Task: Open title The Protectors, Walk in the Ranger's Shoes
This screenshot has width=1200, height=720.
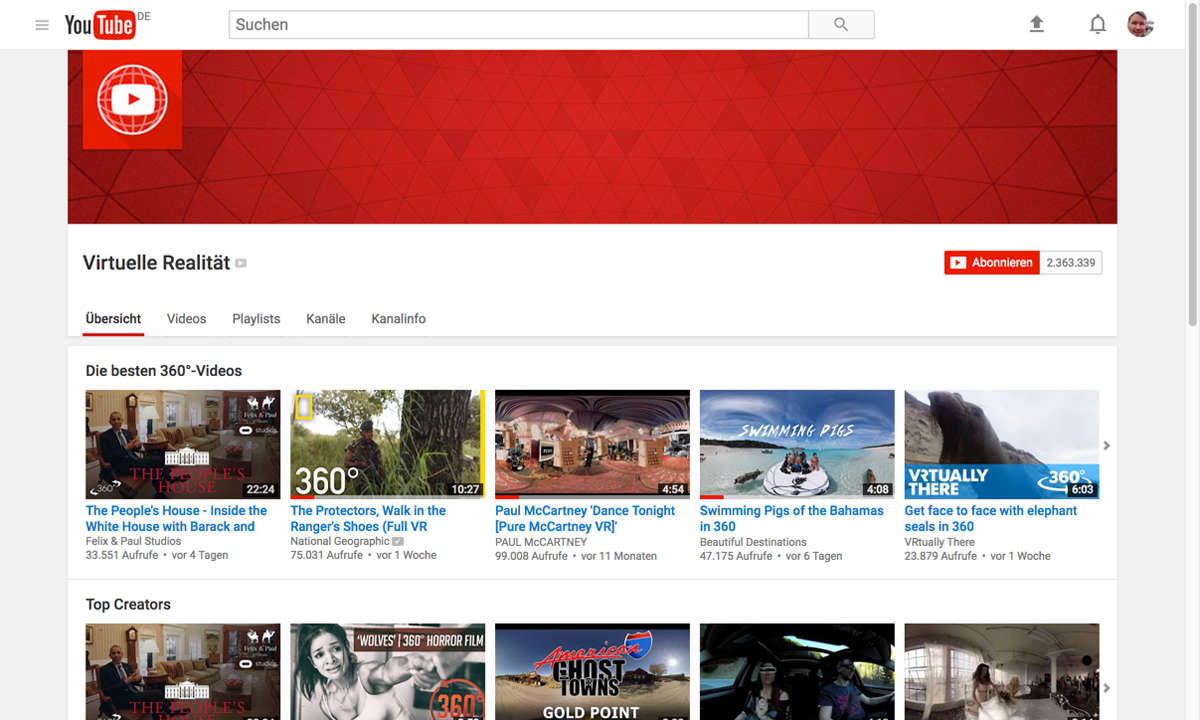Action: pos(368,518)
